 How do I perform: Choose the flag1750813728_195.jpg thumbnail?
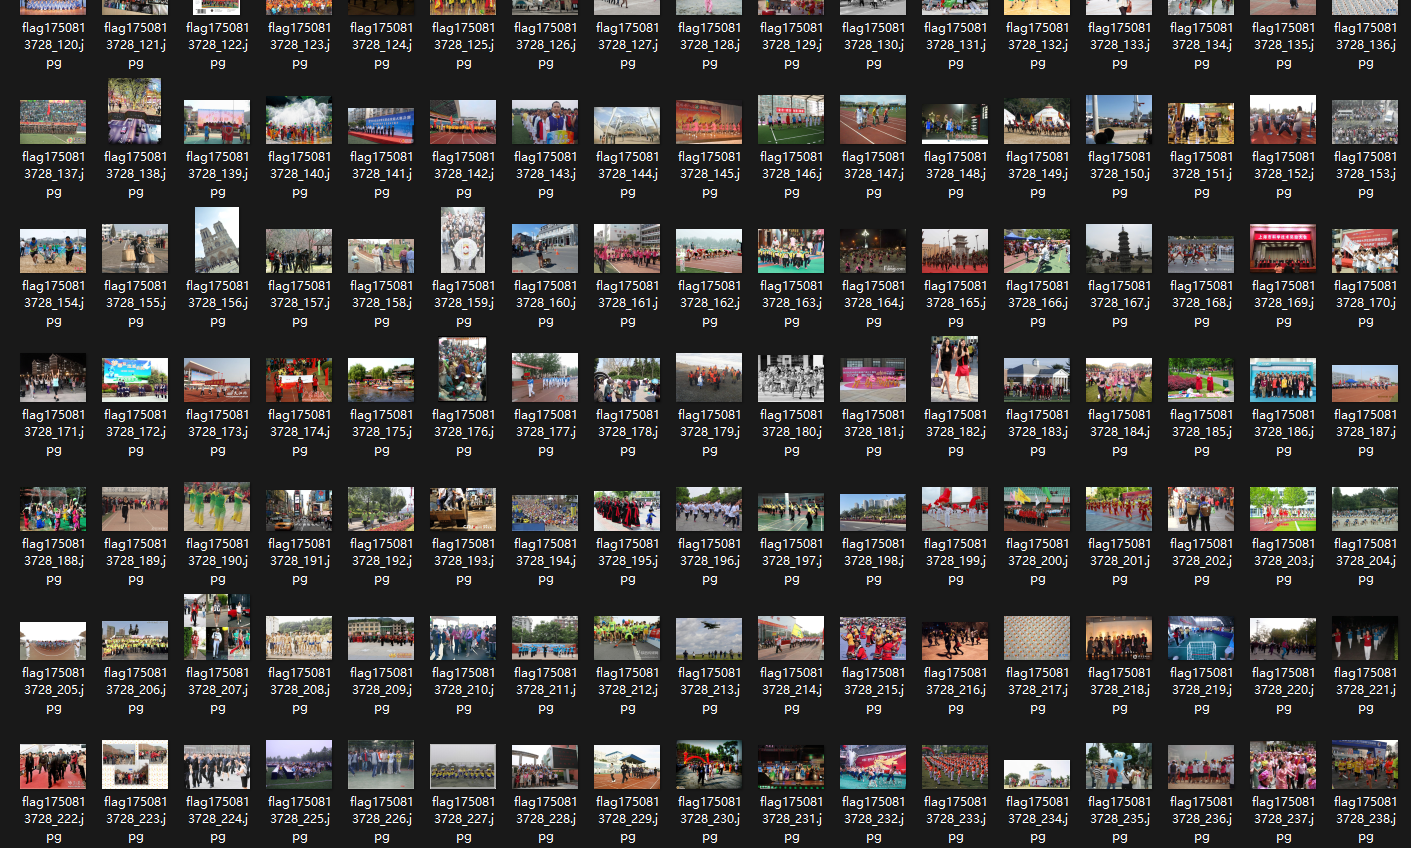point(627,510)
